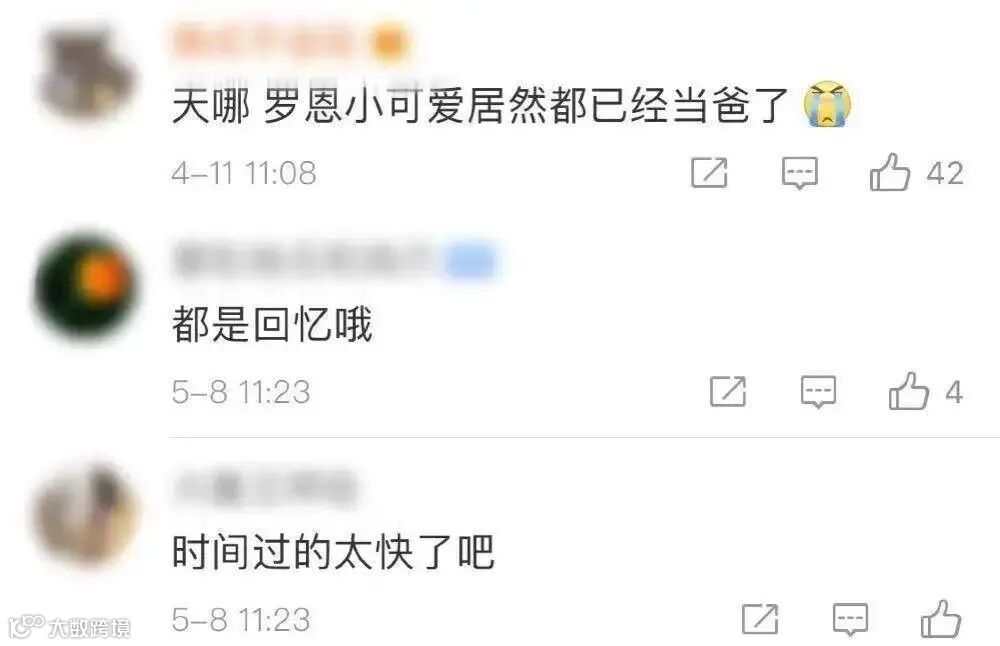Share the 都是回忆哦 comment

tap(728, 391)
